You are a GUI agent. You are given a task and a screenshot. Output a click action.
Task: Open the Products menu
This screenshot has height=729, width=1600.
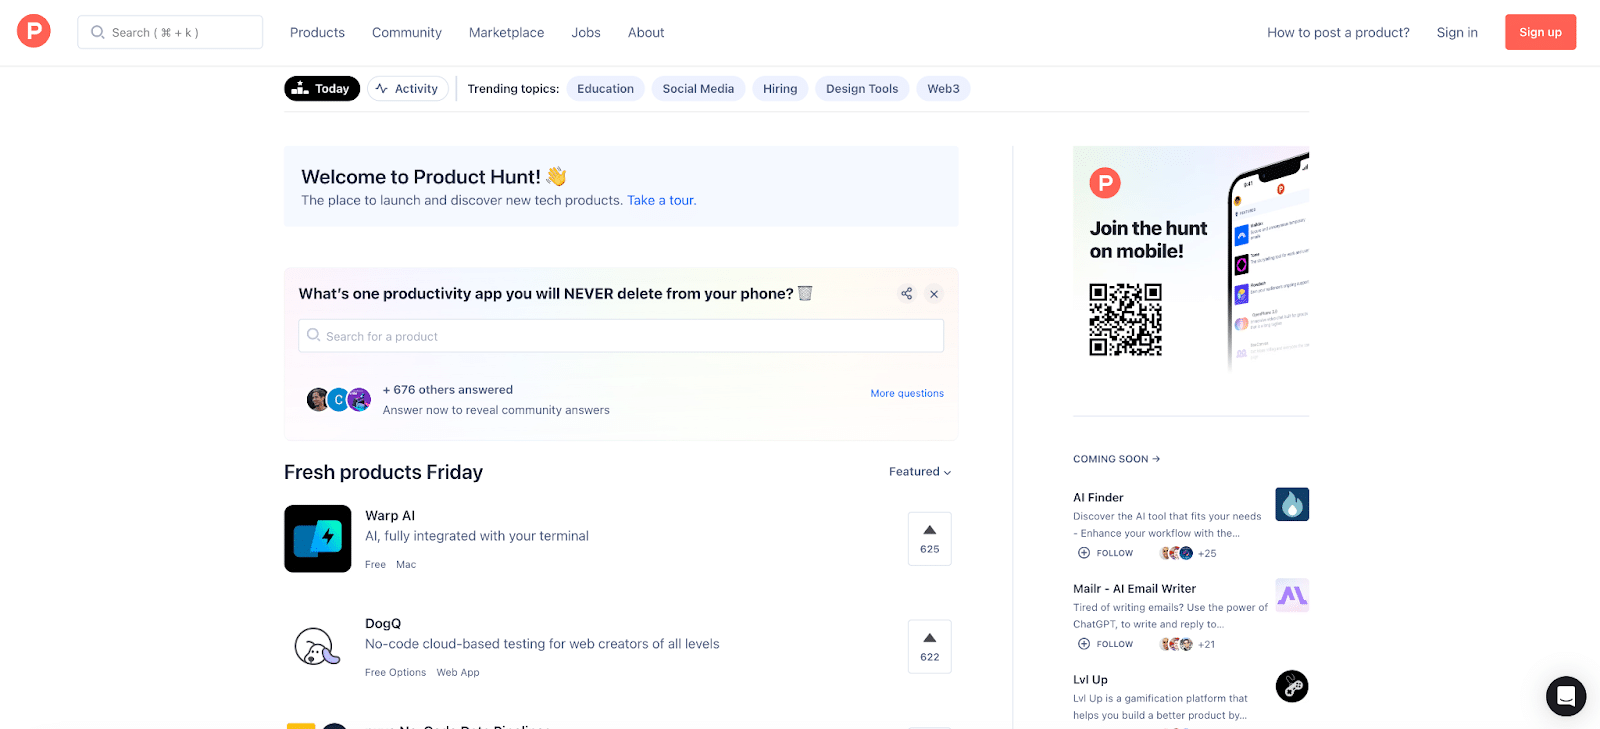[317, 32]
